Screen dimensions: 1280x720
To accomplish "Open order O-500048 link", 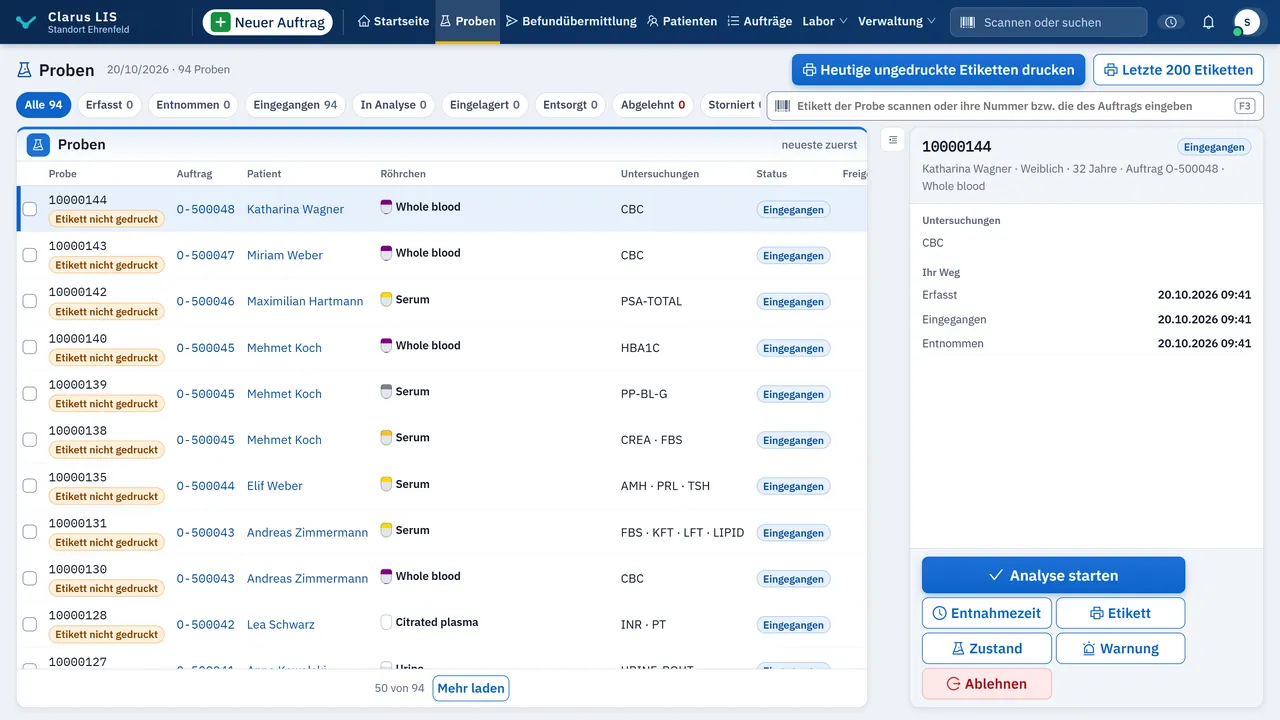I will (206, 209).
